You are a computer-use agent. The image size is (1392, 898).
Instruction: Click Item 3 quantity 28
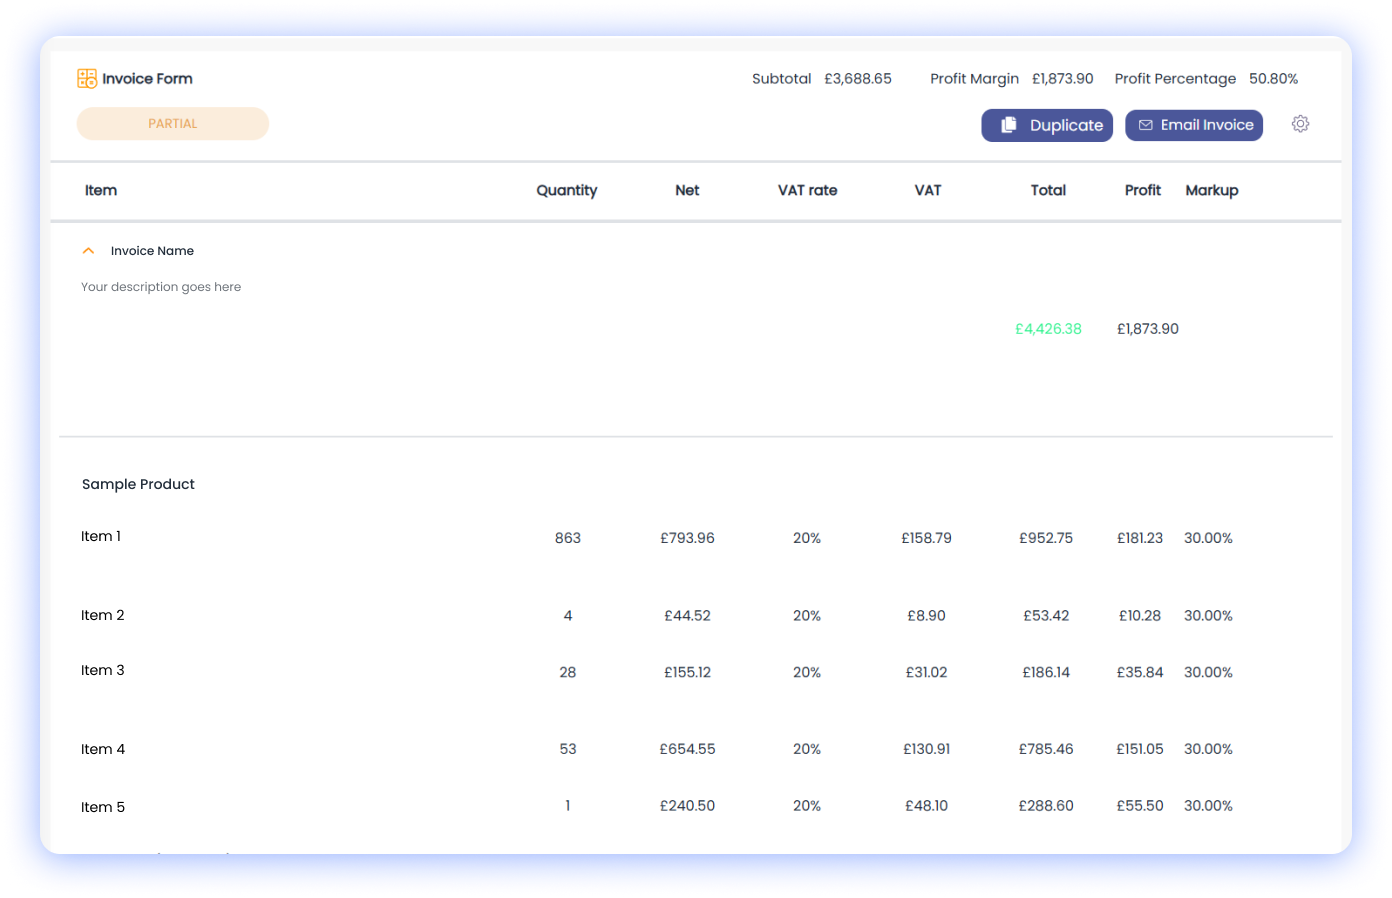click(568, 672)
